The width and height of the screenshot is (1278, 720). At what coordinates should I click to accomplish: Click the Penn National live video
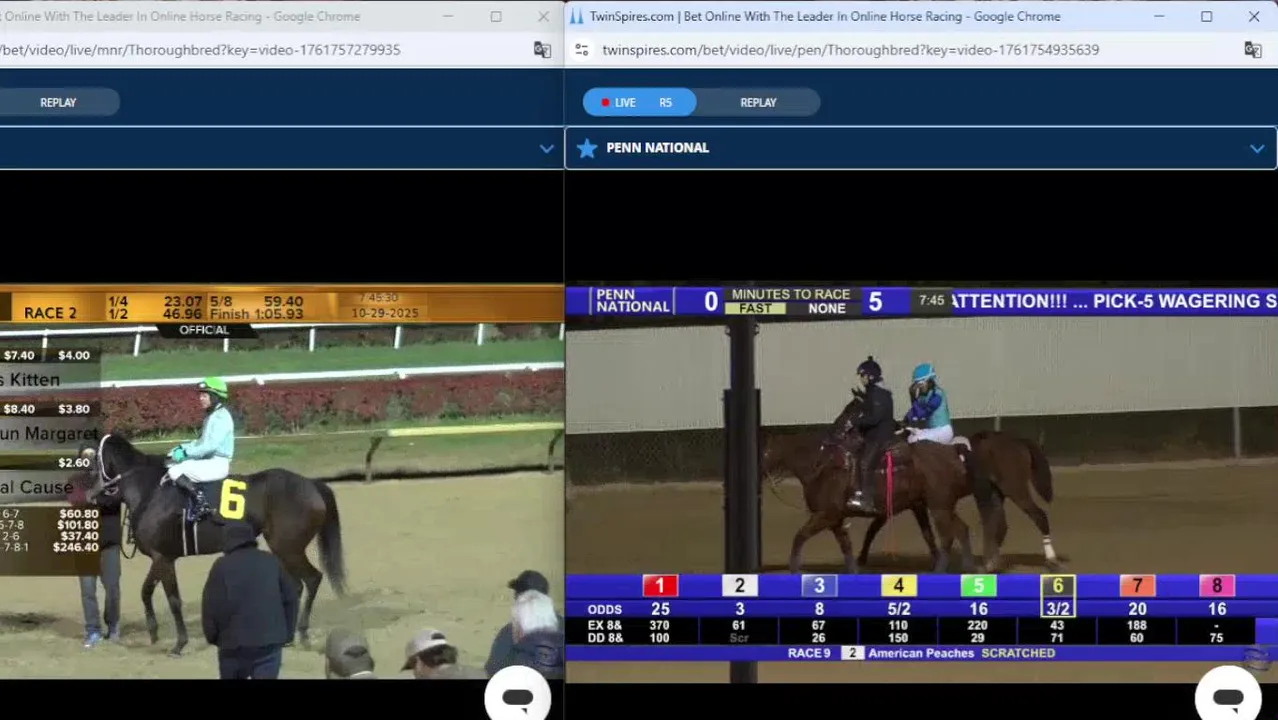coord(921,483)
